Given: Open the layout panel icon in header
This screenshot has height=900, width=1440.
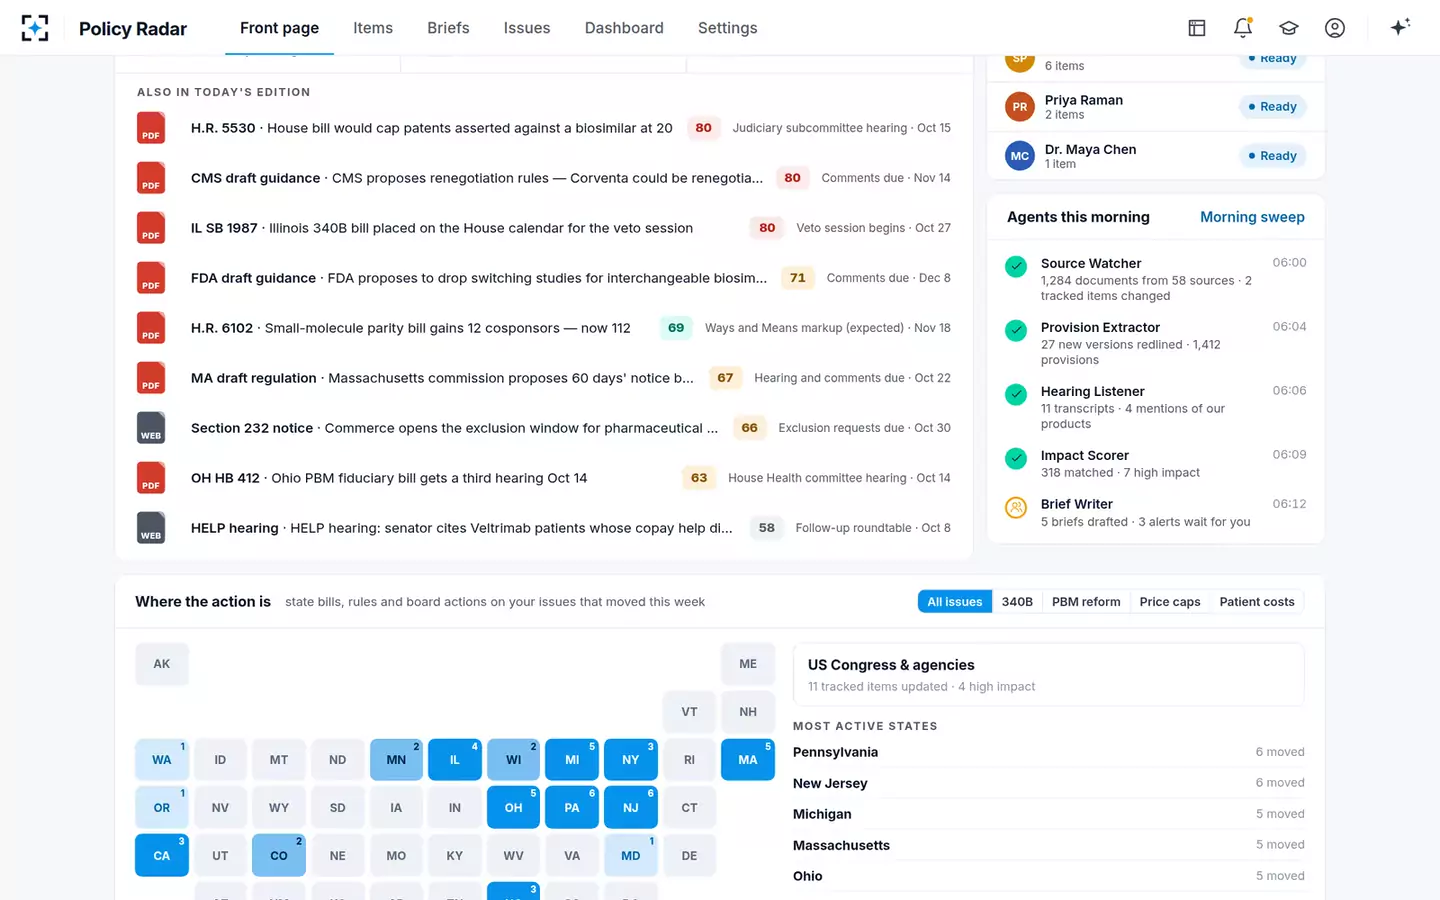Looking at the screenshot, I should [1197, 28].
